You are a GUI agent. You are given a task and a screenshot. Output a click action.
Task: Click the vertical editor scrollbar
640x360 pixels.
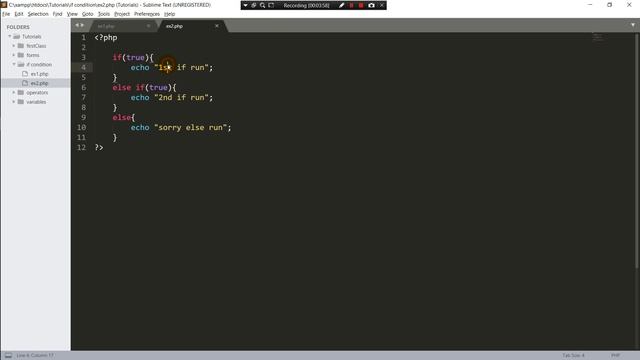[x=637, y=151]
